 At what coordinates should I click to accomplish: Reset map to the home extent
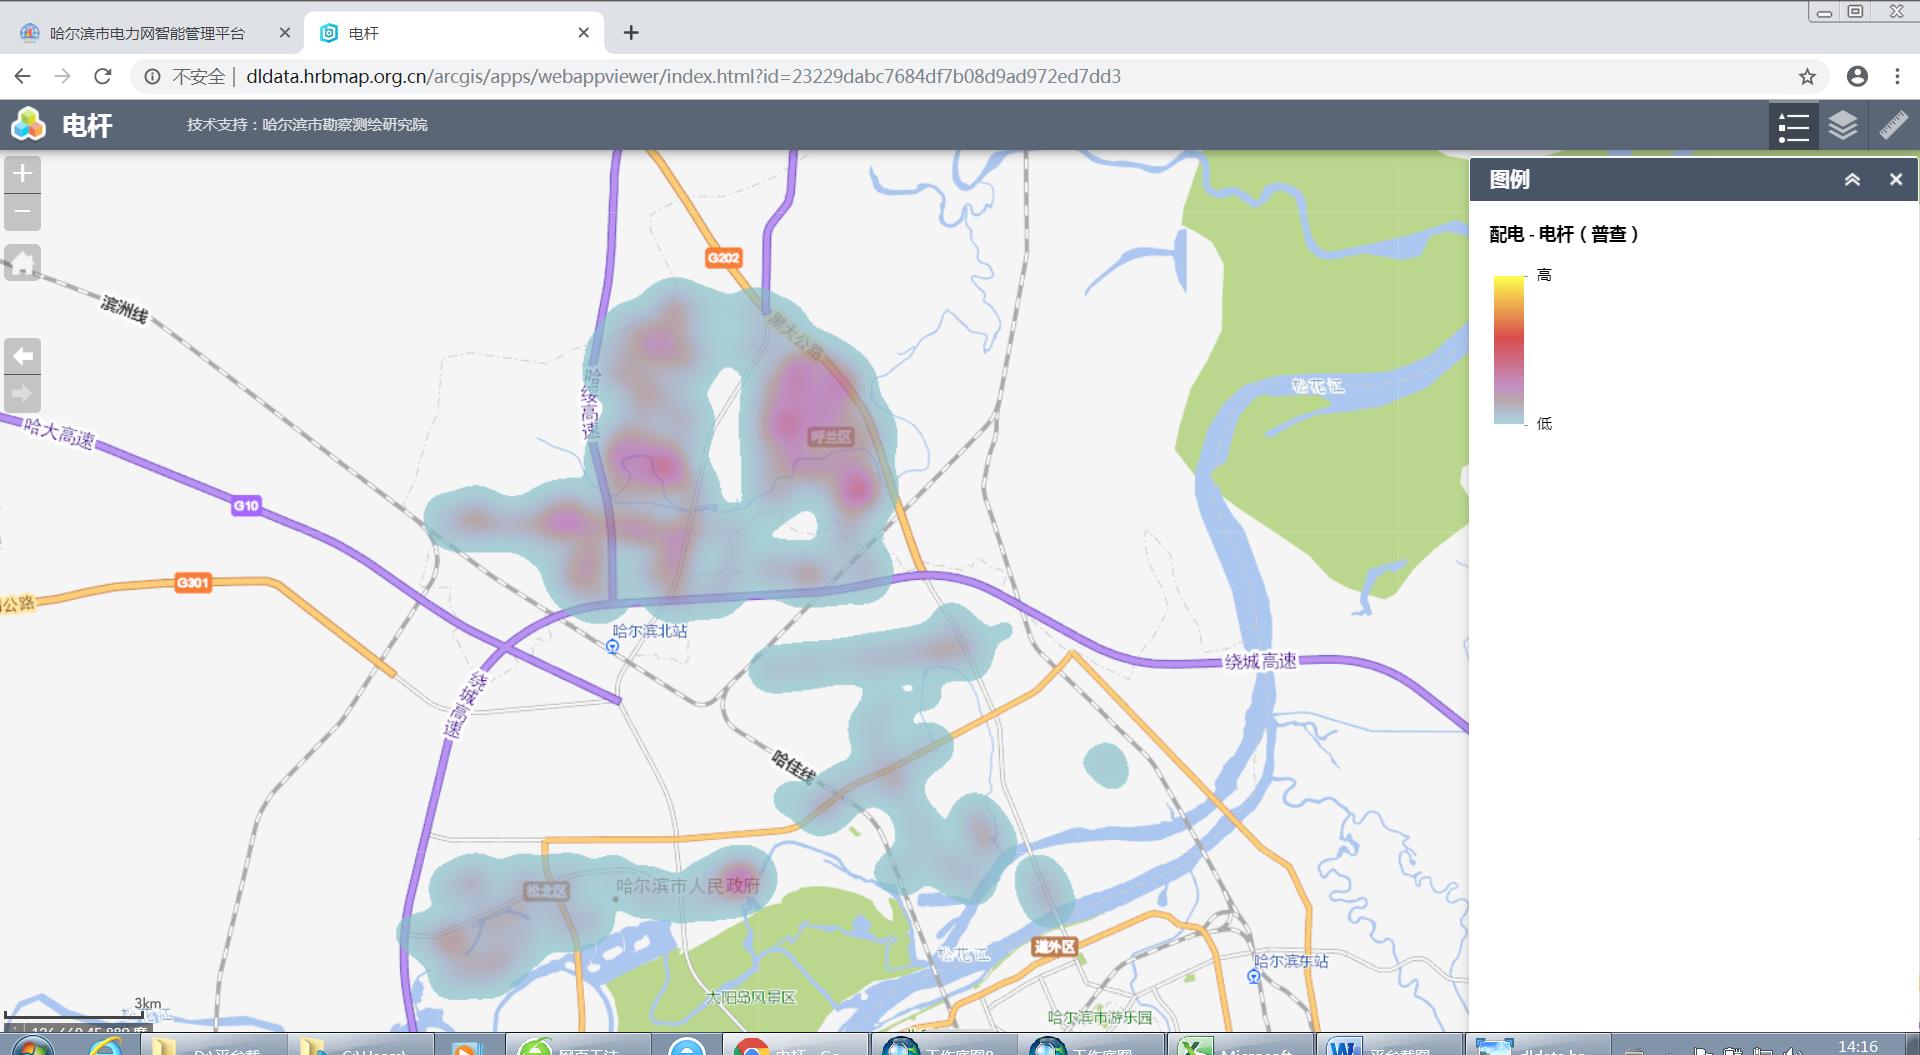point(23,263)
